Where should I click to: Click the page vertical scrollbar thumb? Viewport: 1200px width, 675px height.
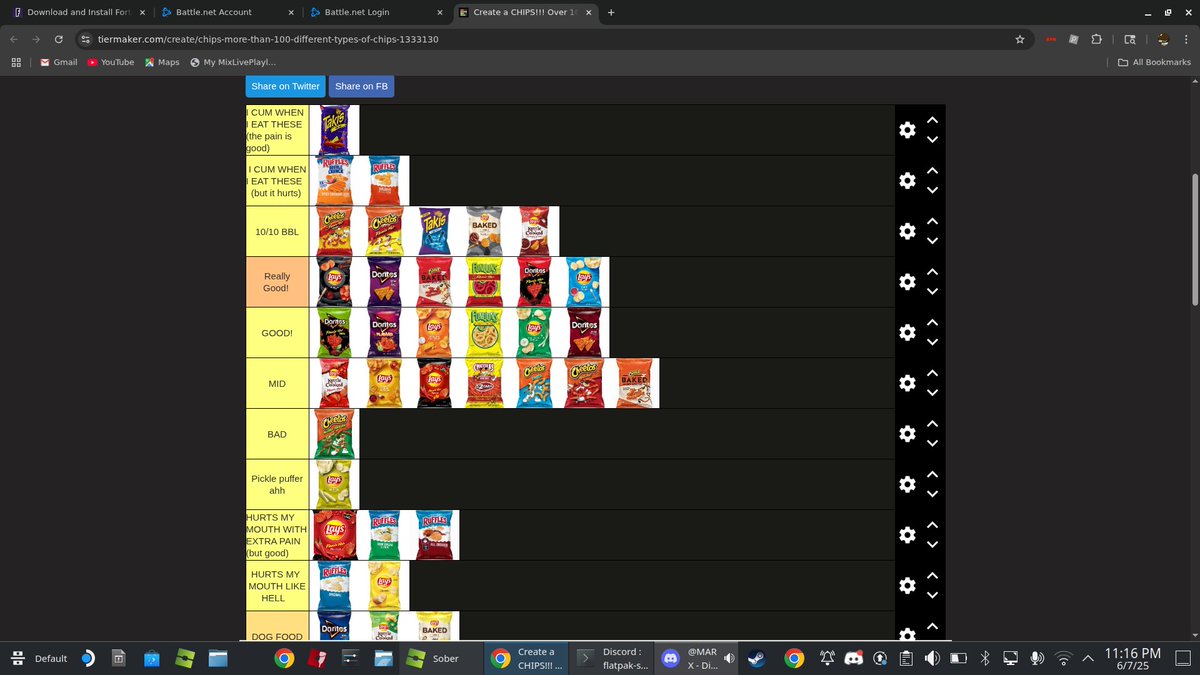coord(1194,239)
